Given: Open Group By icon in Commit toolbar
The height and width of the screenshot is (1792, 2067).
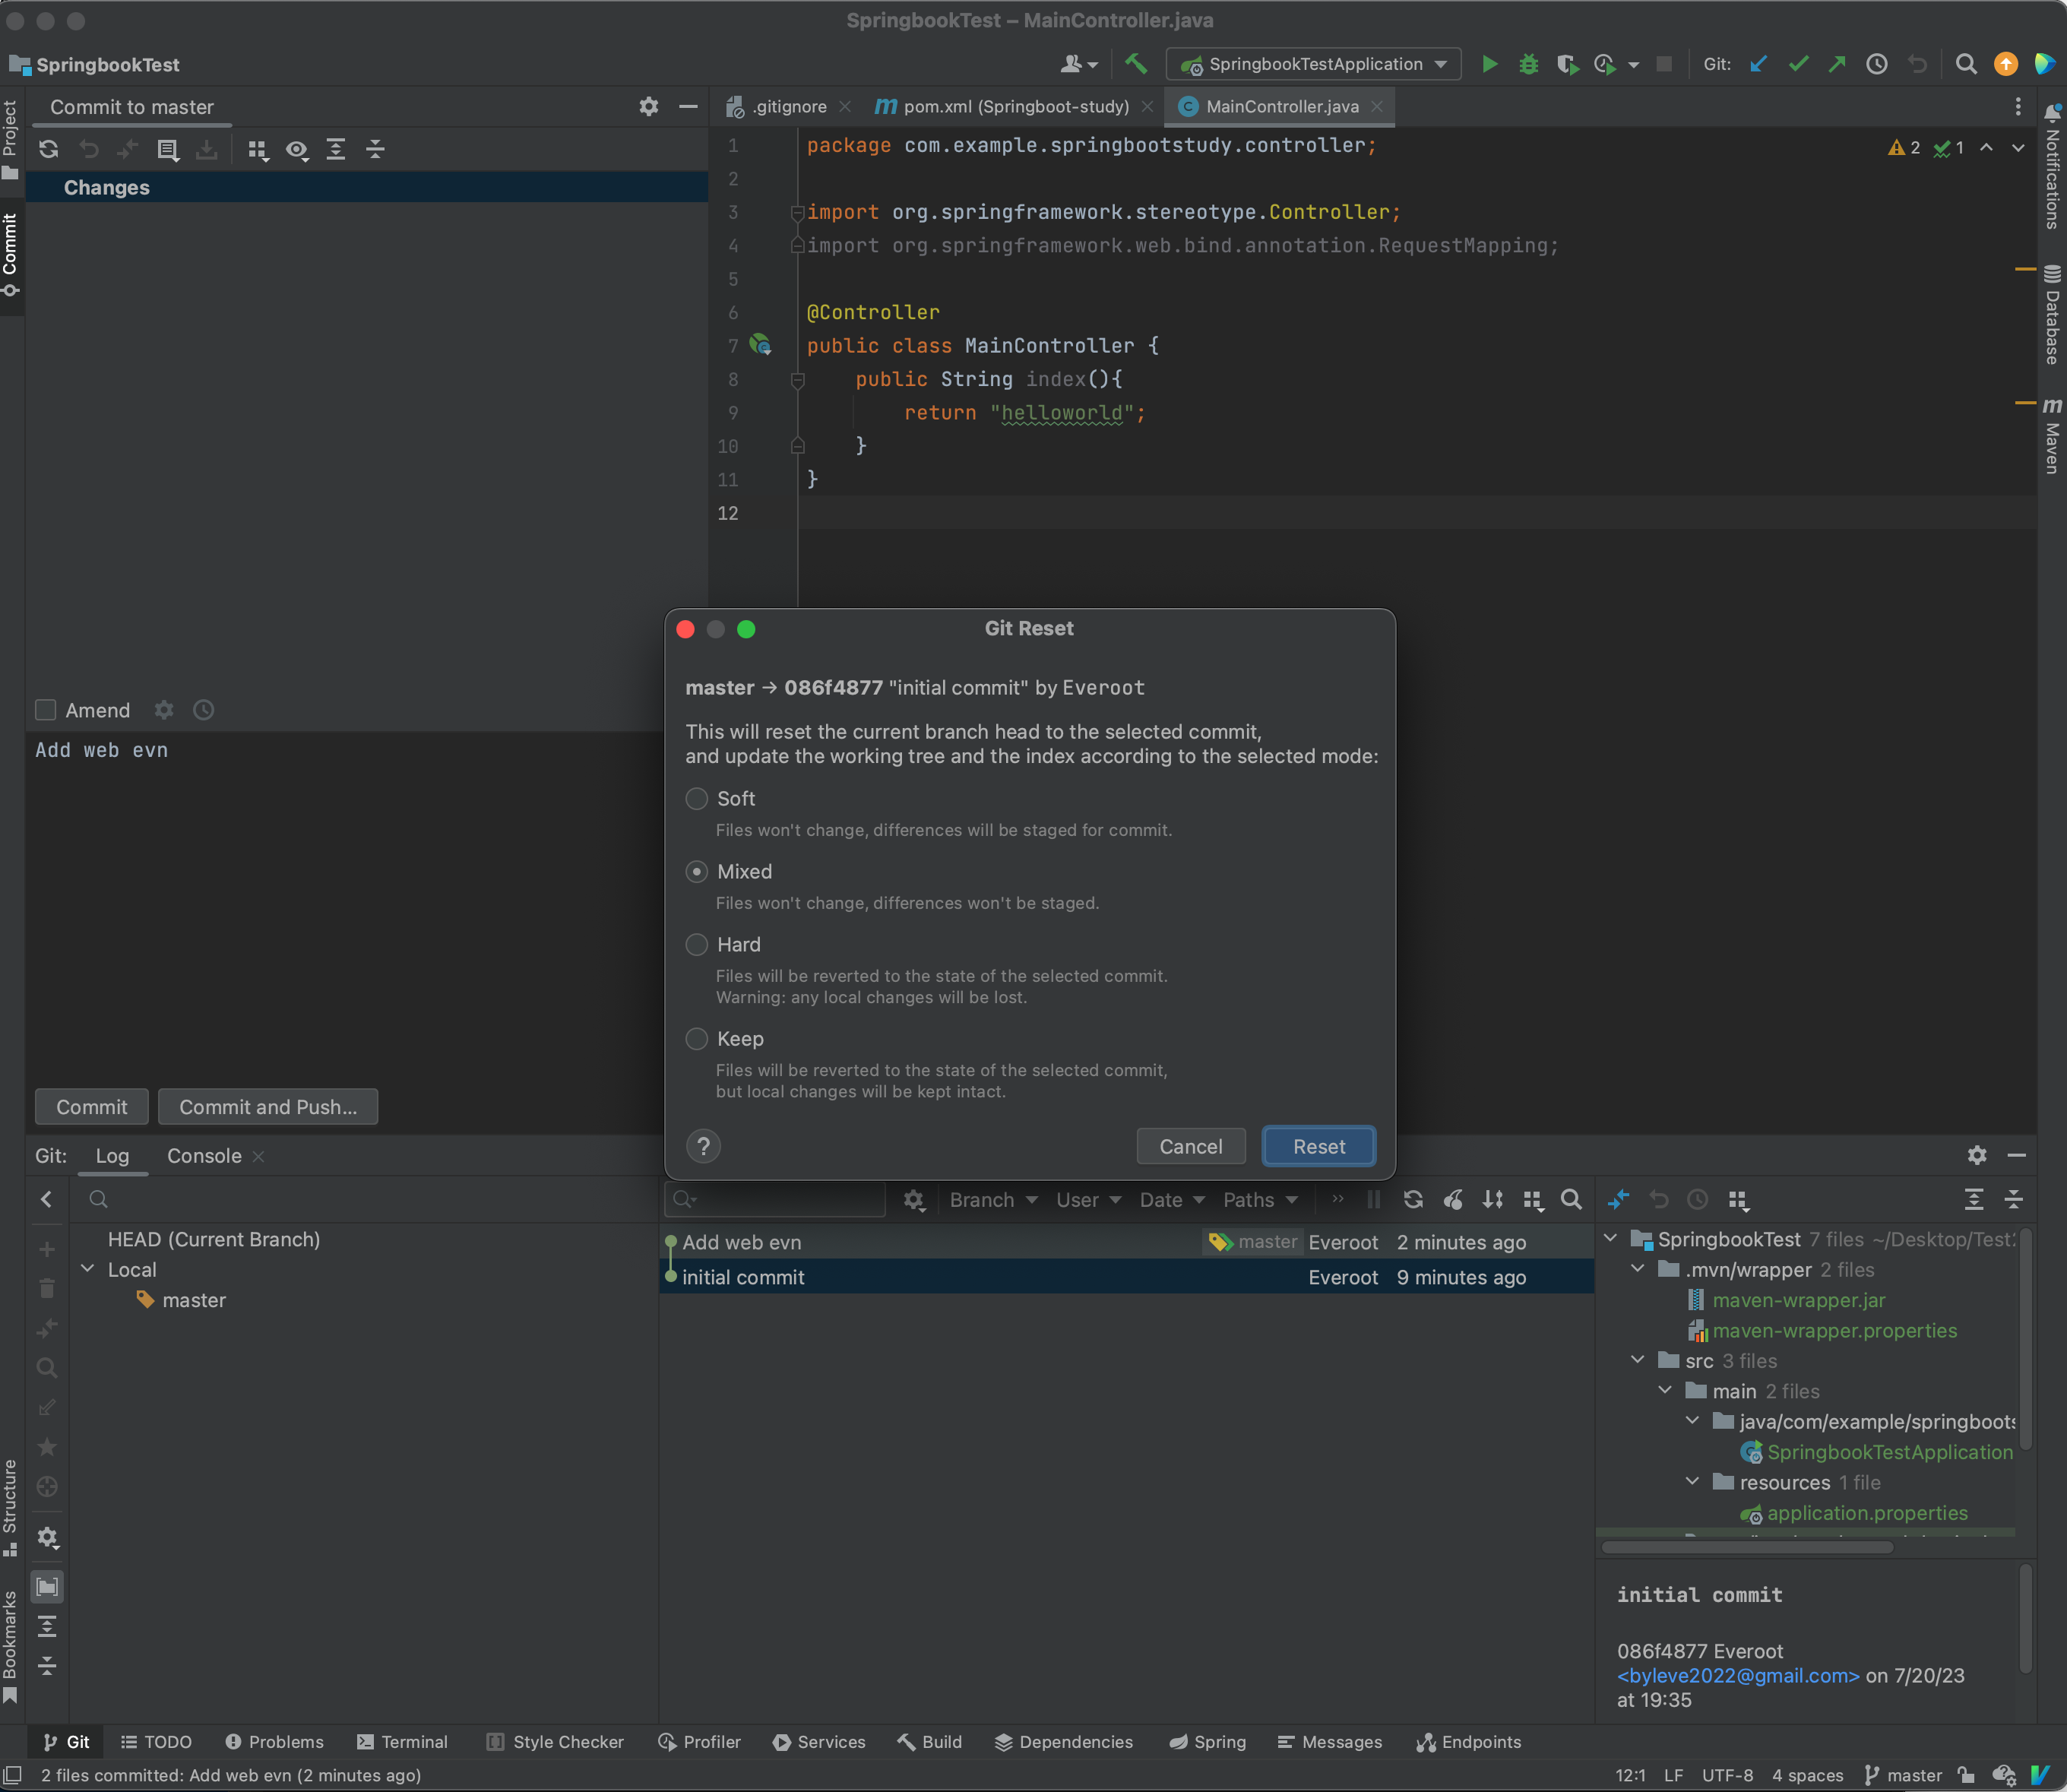Looking at the screenshot, I should pos(258,149).
